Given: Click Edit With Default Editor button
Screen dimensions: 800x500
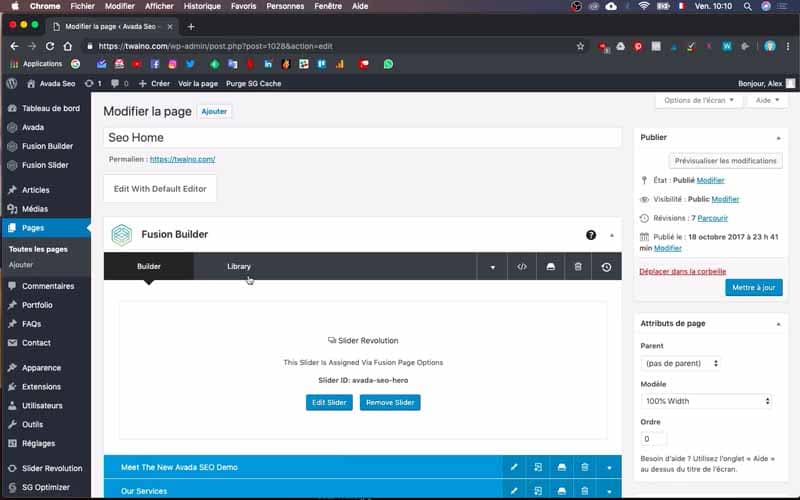Looking at the screenshot, I should (x=160, y=189).
